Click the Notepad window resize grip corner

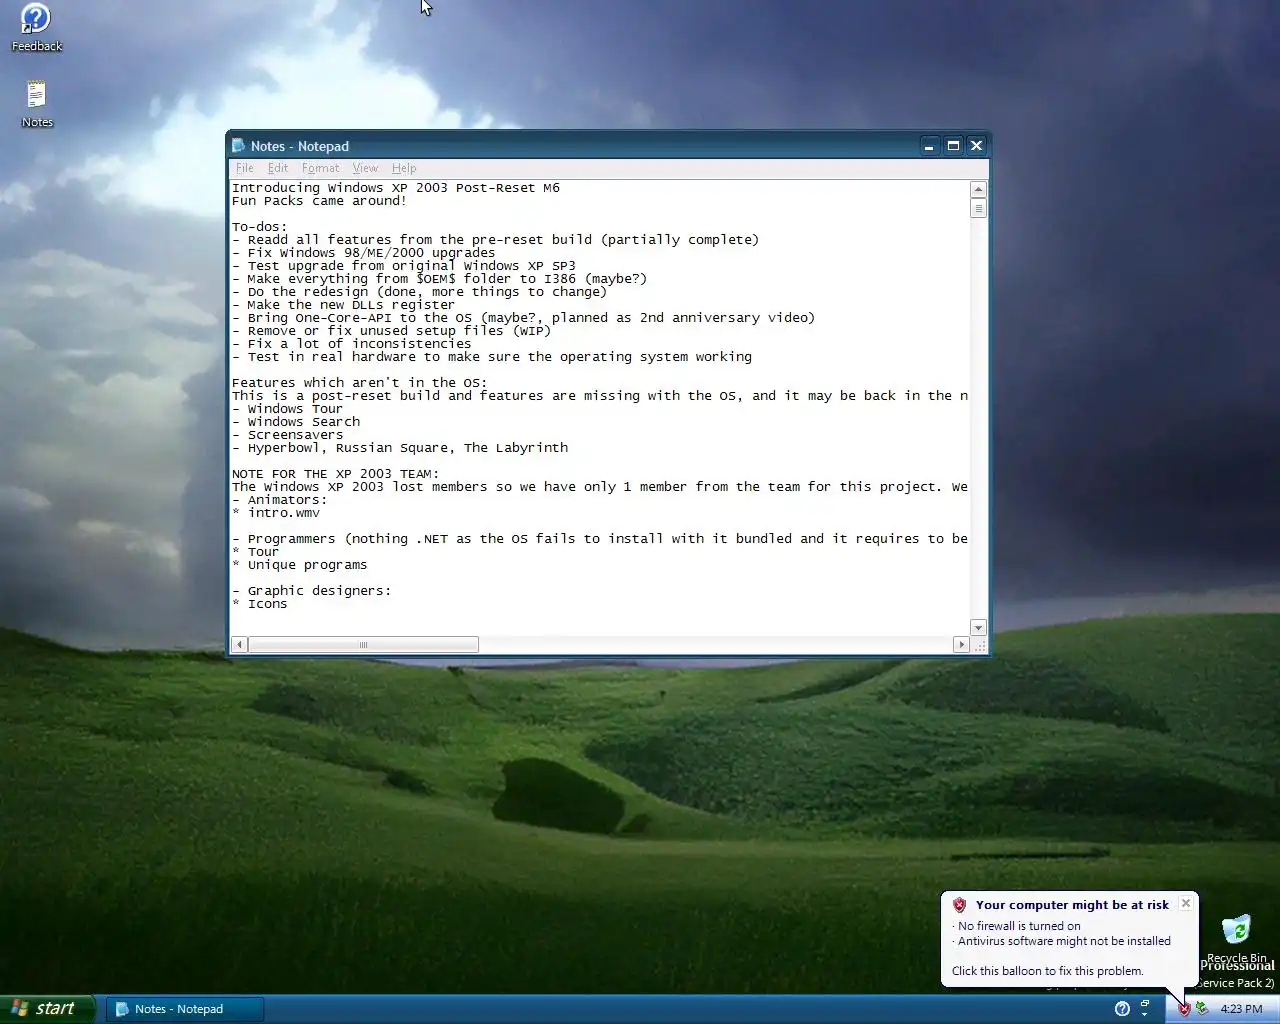(x=980, y=646)
